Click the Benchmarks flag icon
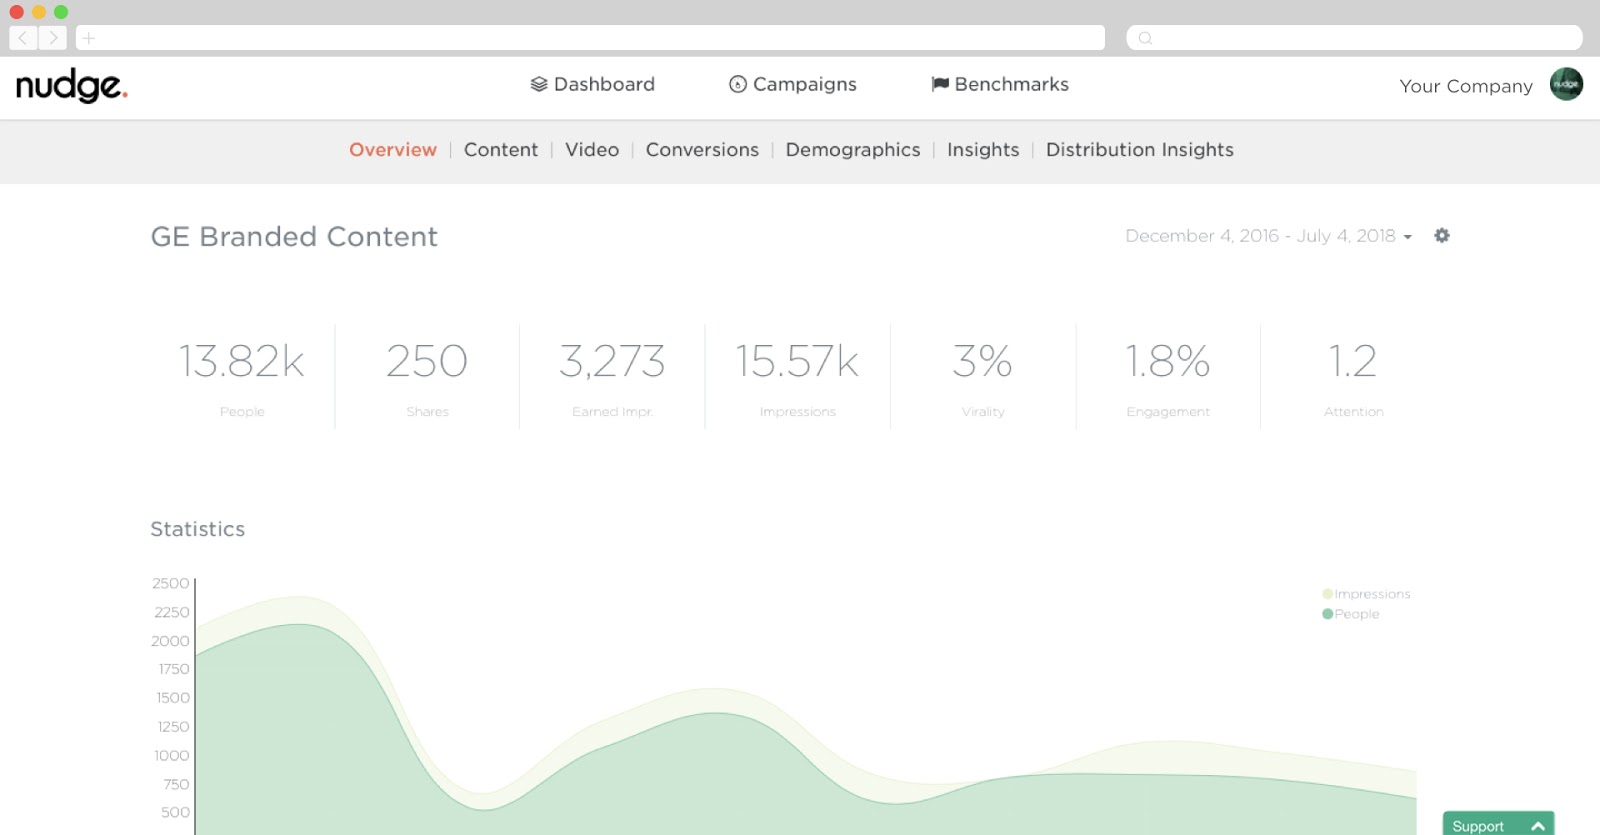 938,84
